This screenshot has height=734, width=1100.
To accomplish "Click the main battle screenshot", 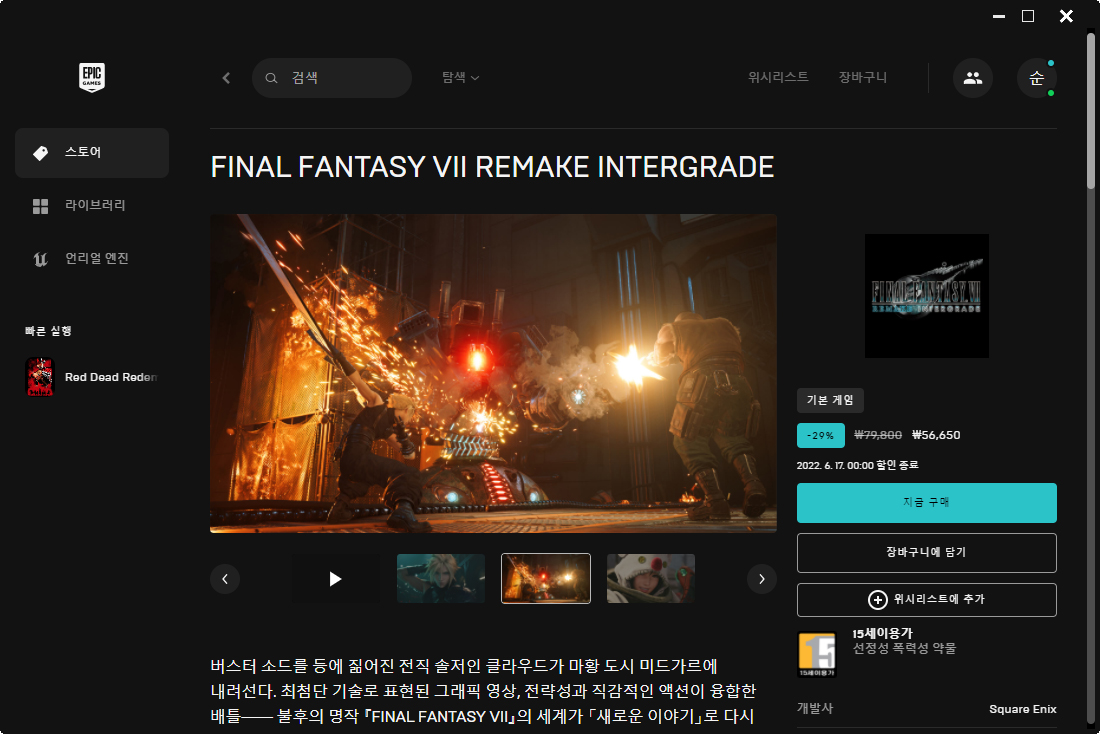I will point(493,373).
